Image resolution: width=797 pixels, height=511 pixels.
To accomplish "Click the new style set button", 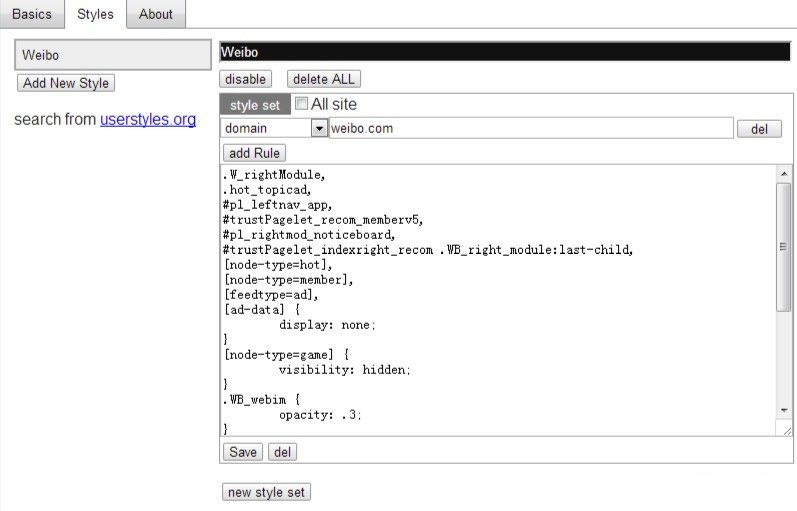I will [x=266, y=492].
